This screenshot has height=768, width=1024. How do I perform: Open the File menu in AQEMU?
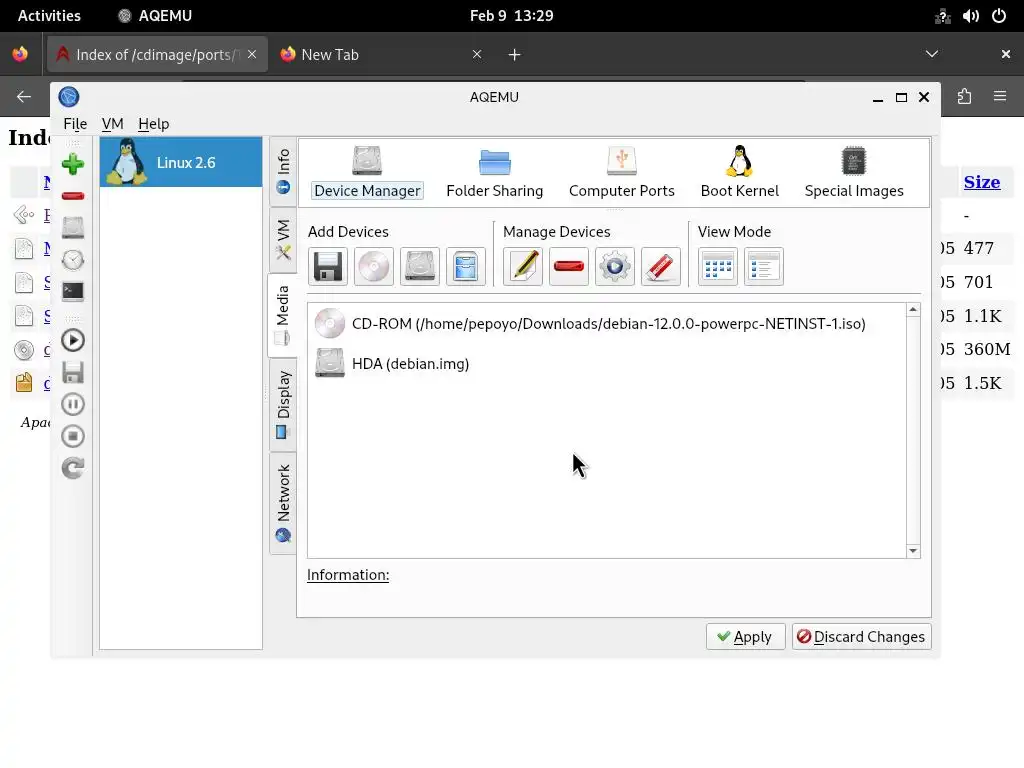pyautogui.click(x=75, y=124)
